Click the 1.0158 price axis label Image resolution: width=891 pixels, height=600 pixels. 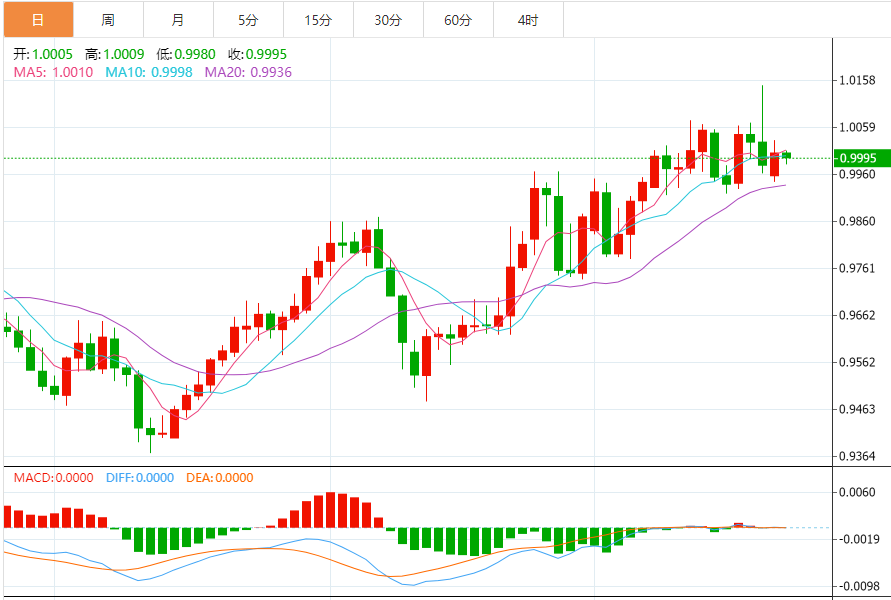pyautogui.click(x=857, y=80)
